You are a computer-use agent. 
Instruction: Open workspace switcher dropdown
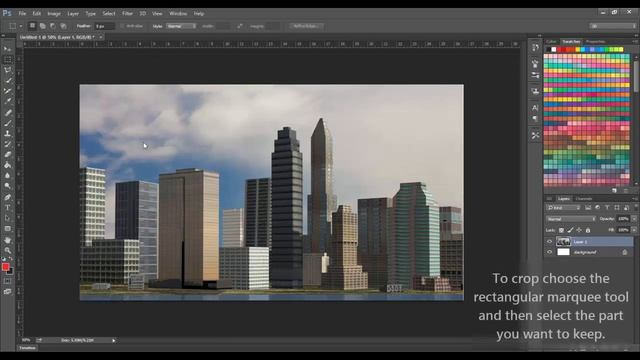[613, 26]
